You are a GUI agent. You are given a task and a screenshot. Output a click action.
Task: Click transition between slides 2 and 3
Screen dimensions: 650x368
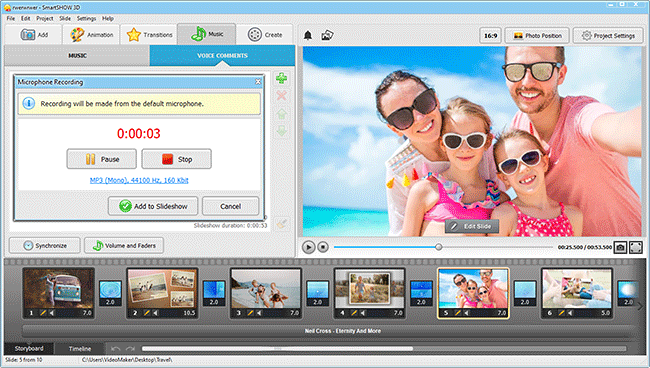(x=214, y=293)
